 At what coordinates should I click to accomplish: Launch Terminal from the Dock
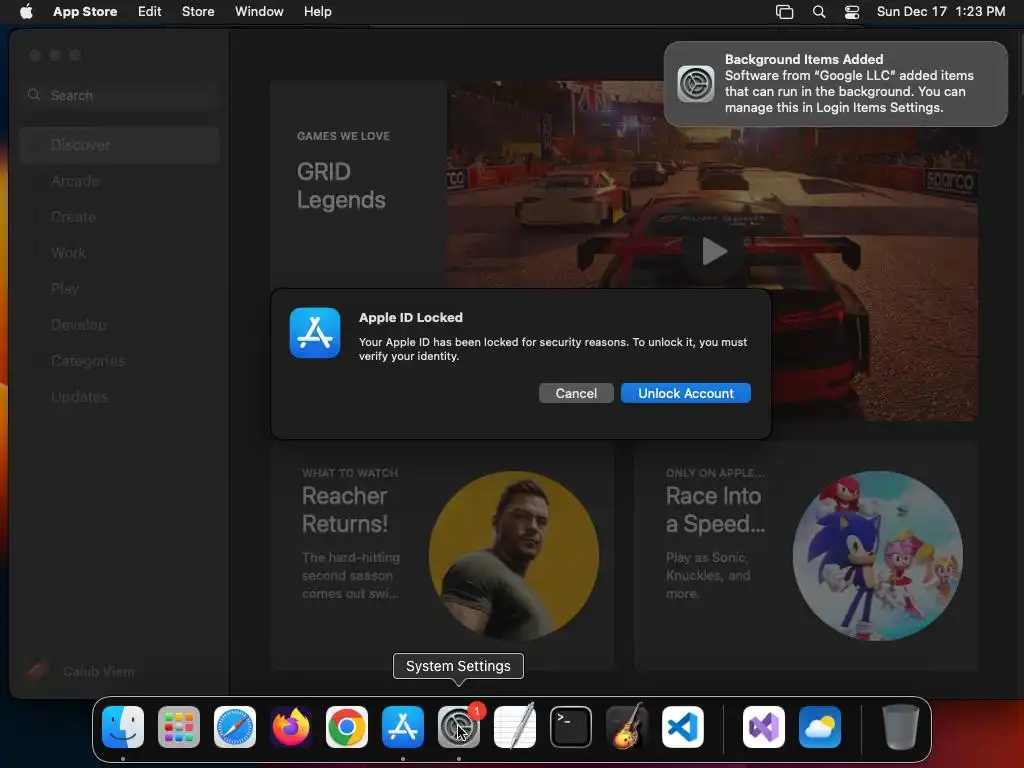pos(571,727)
